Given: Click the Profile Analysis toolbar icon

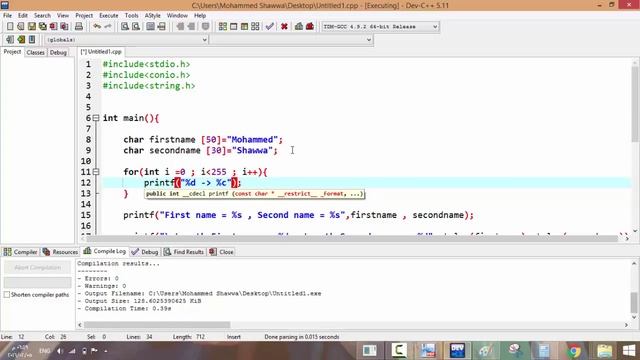Looking at the screenshot, I should (x=299, y=27).
